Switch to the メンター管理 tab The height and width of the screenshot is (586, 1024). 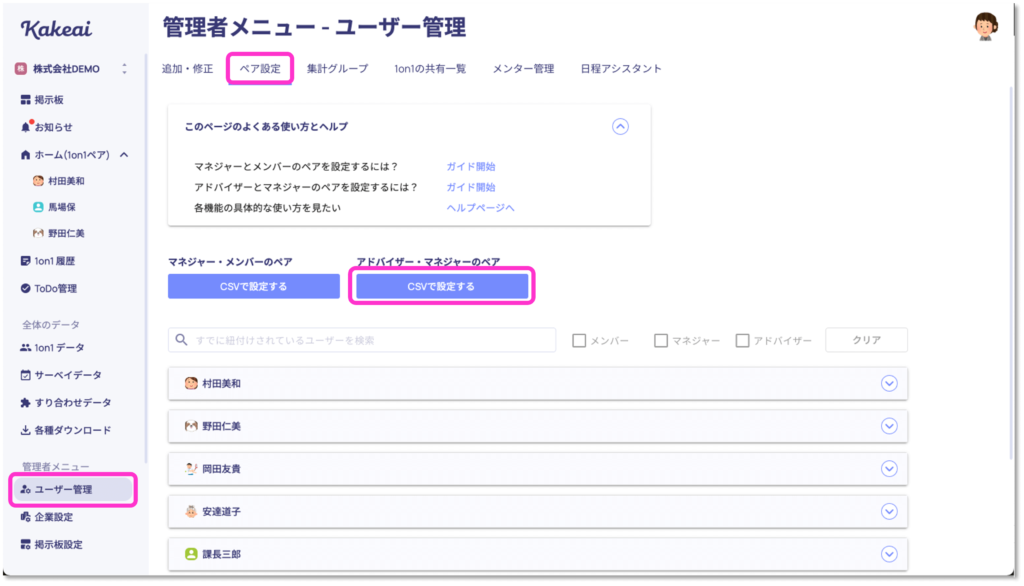pyautogui.click(x=523, y=69)
